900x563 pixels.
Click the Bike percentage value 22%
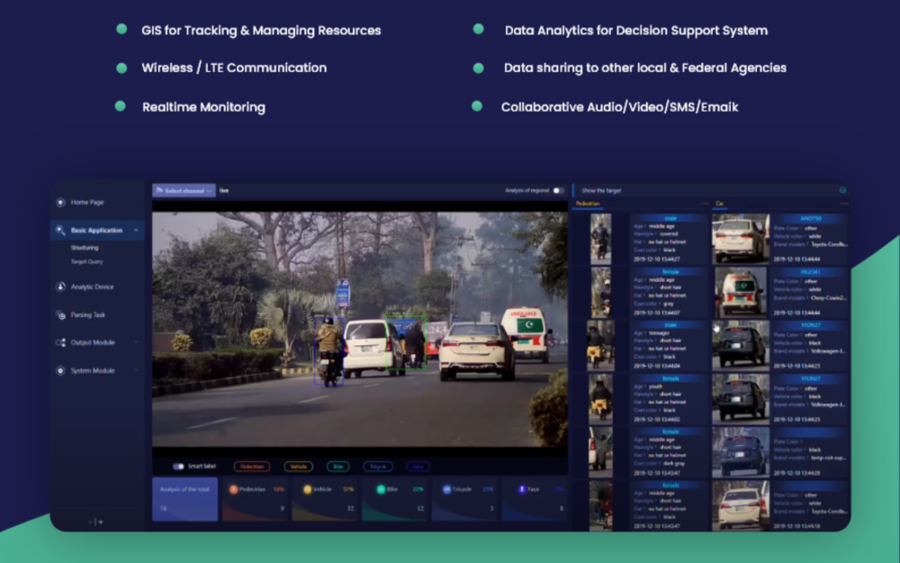(418, 490)
